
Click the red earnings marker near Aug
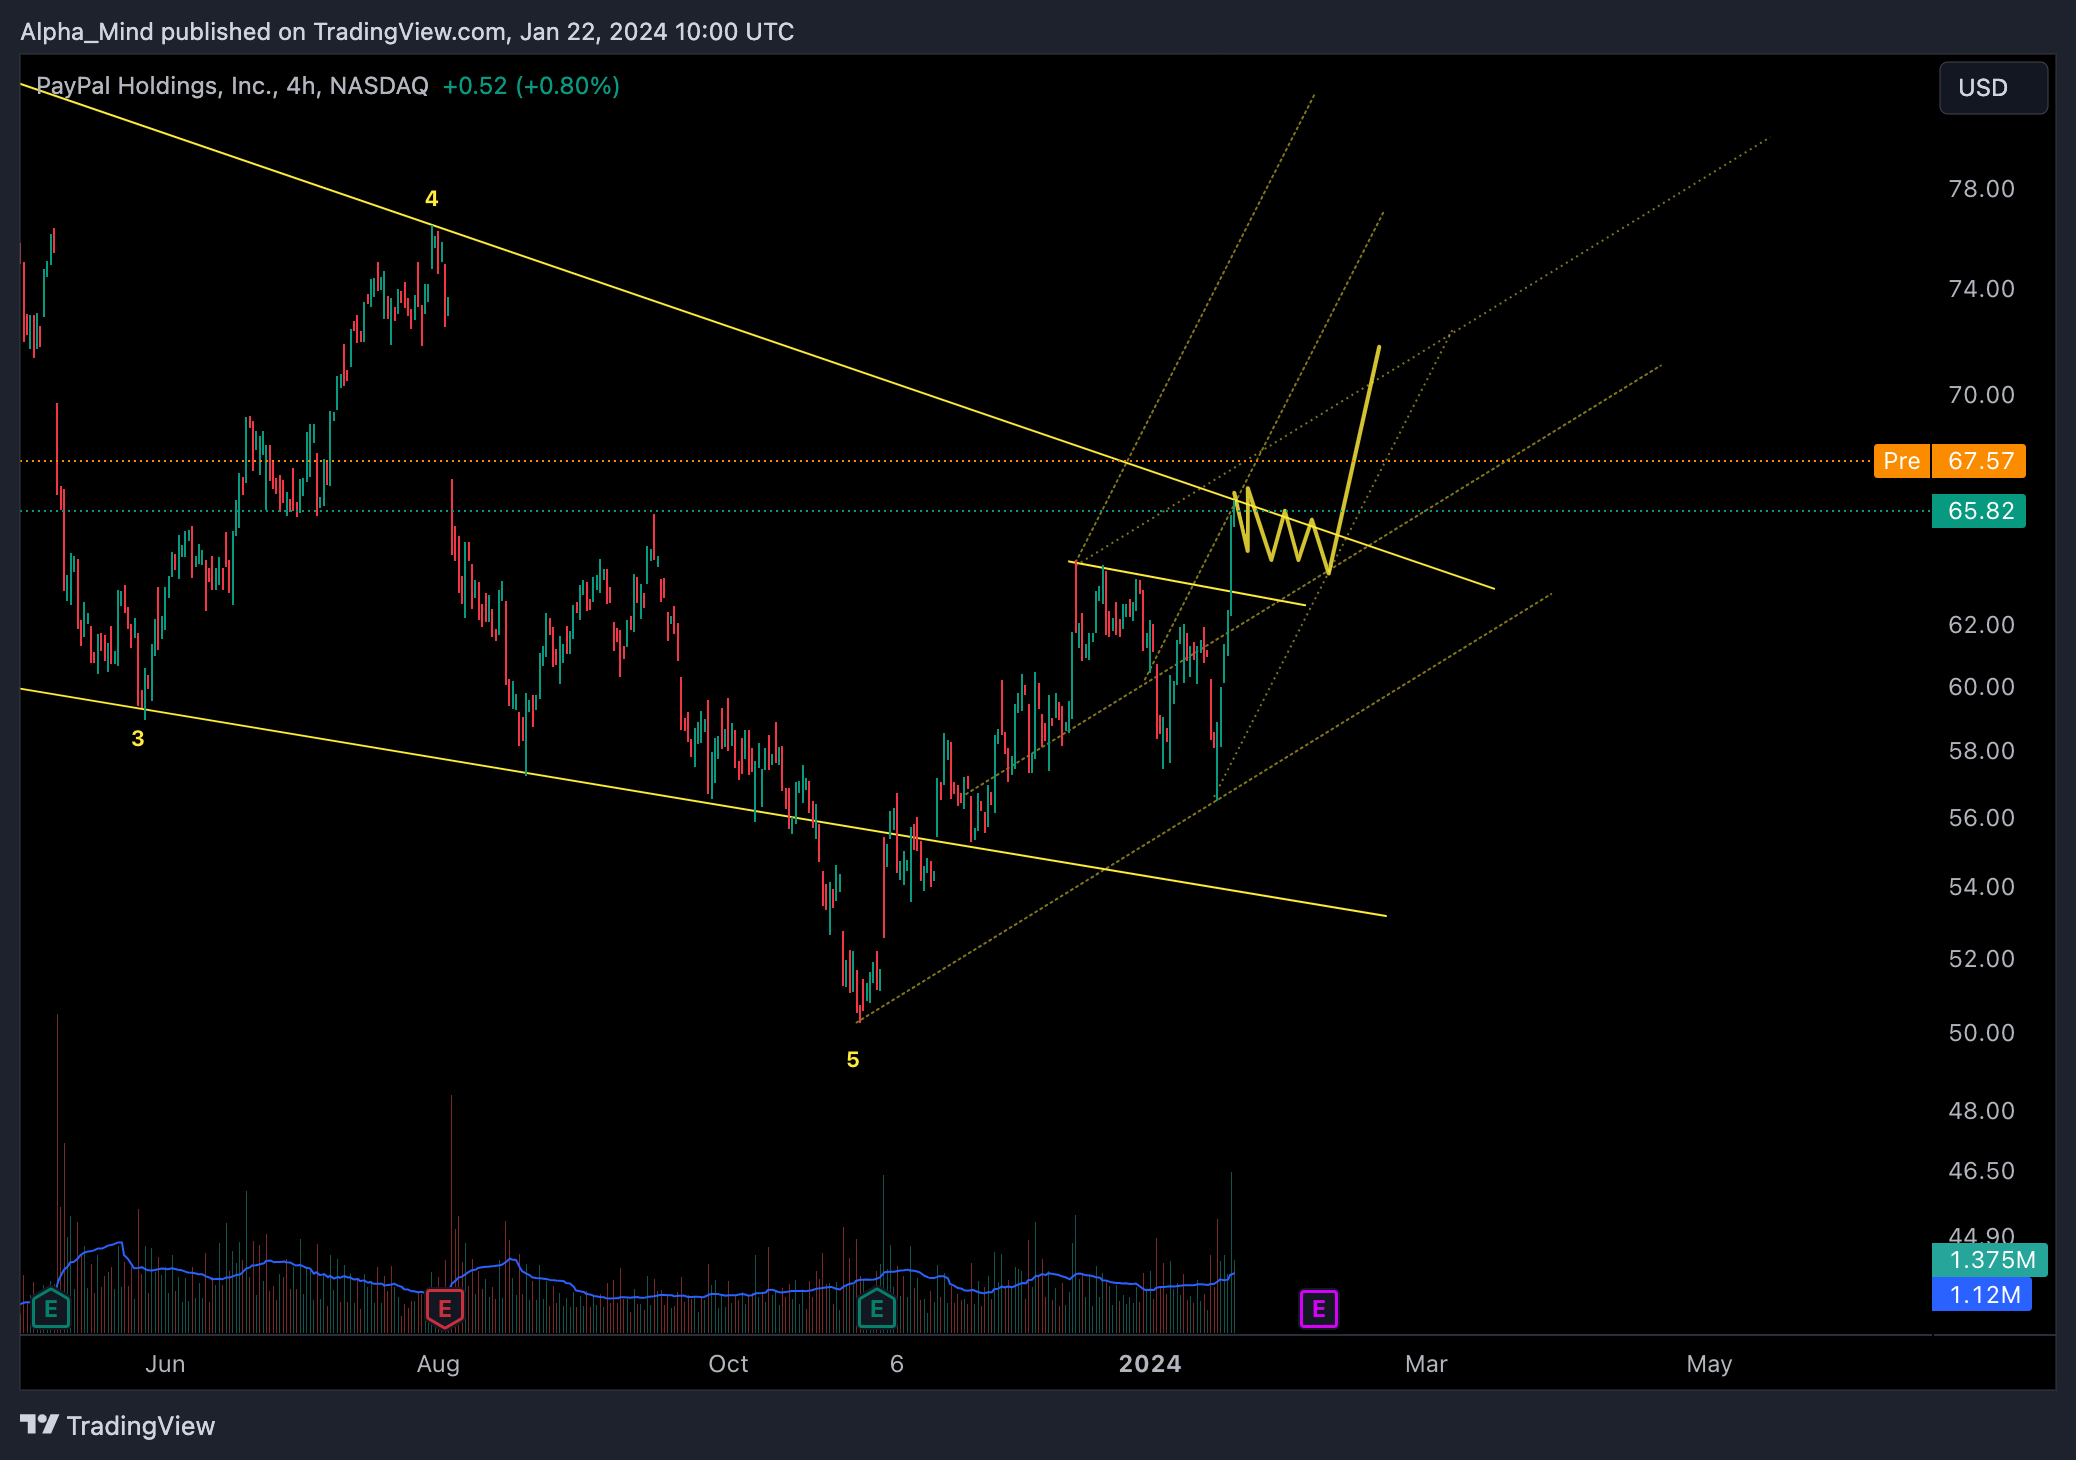pos(445,1309)
